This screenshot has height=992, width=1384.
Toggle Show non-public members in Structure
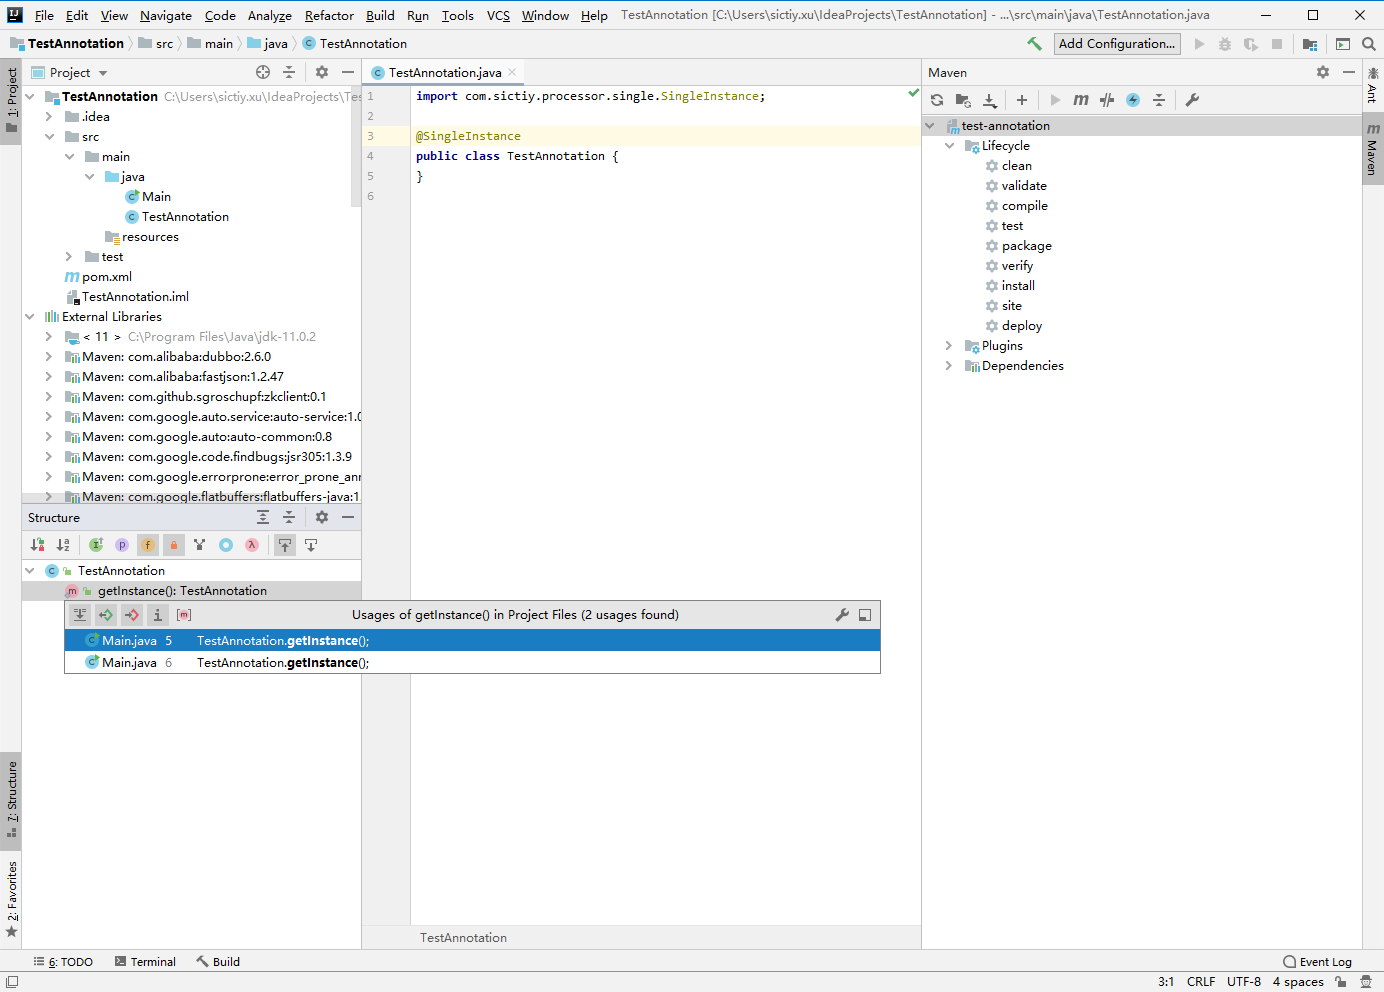(174, 545)
